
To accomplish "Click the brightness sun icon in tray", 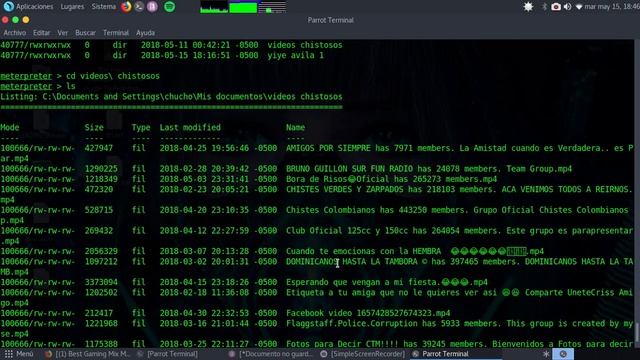I will click(528, 7).
